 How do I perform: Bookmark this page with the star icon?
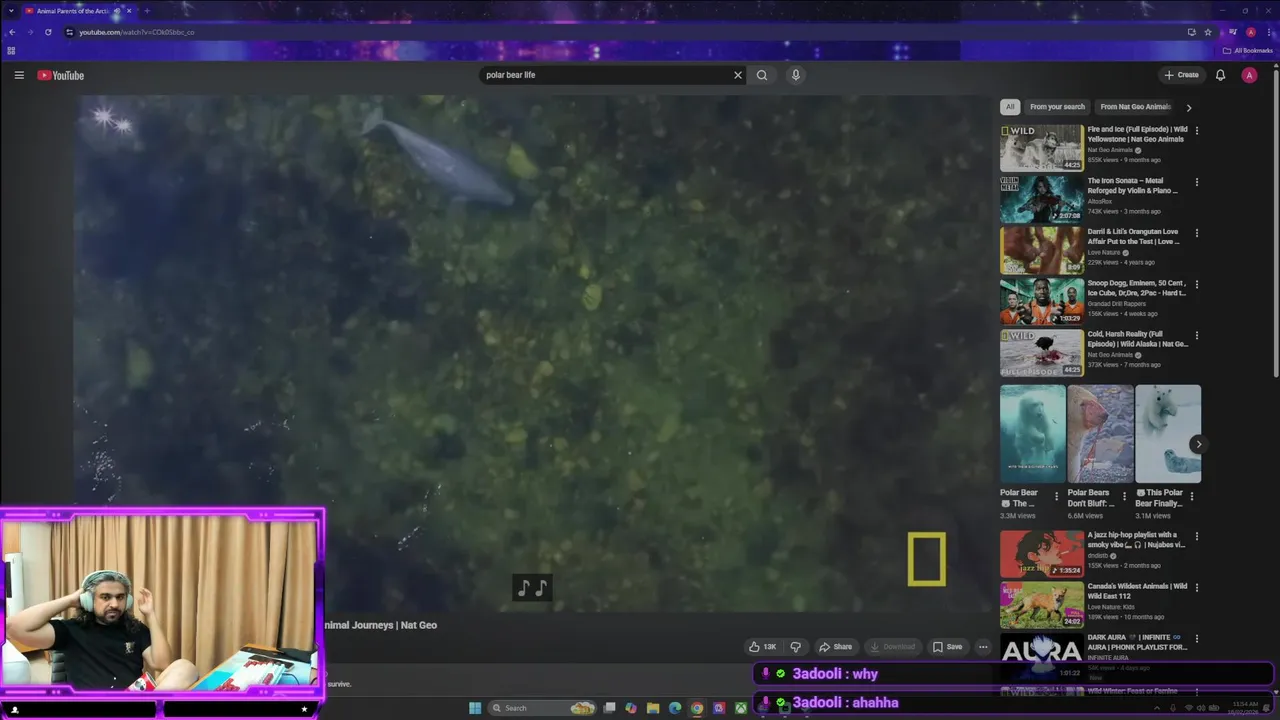coord(1208,32)
